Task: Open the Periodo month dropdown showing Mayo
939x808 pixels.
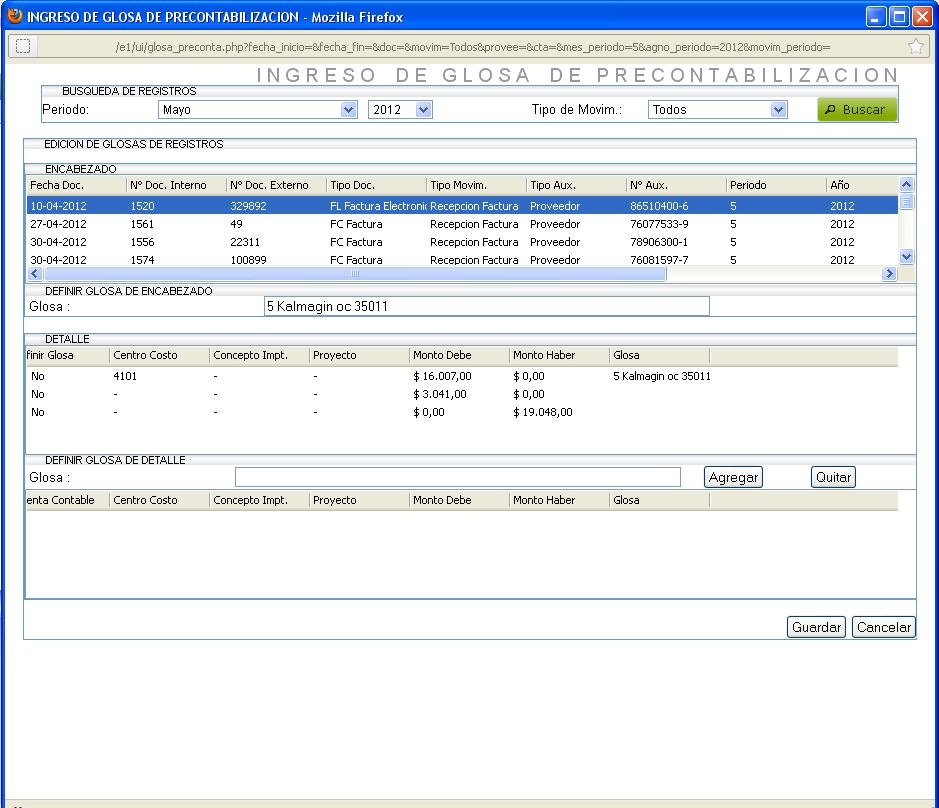Action: click(x=258, y=110)
